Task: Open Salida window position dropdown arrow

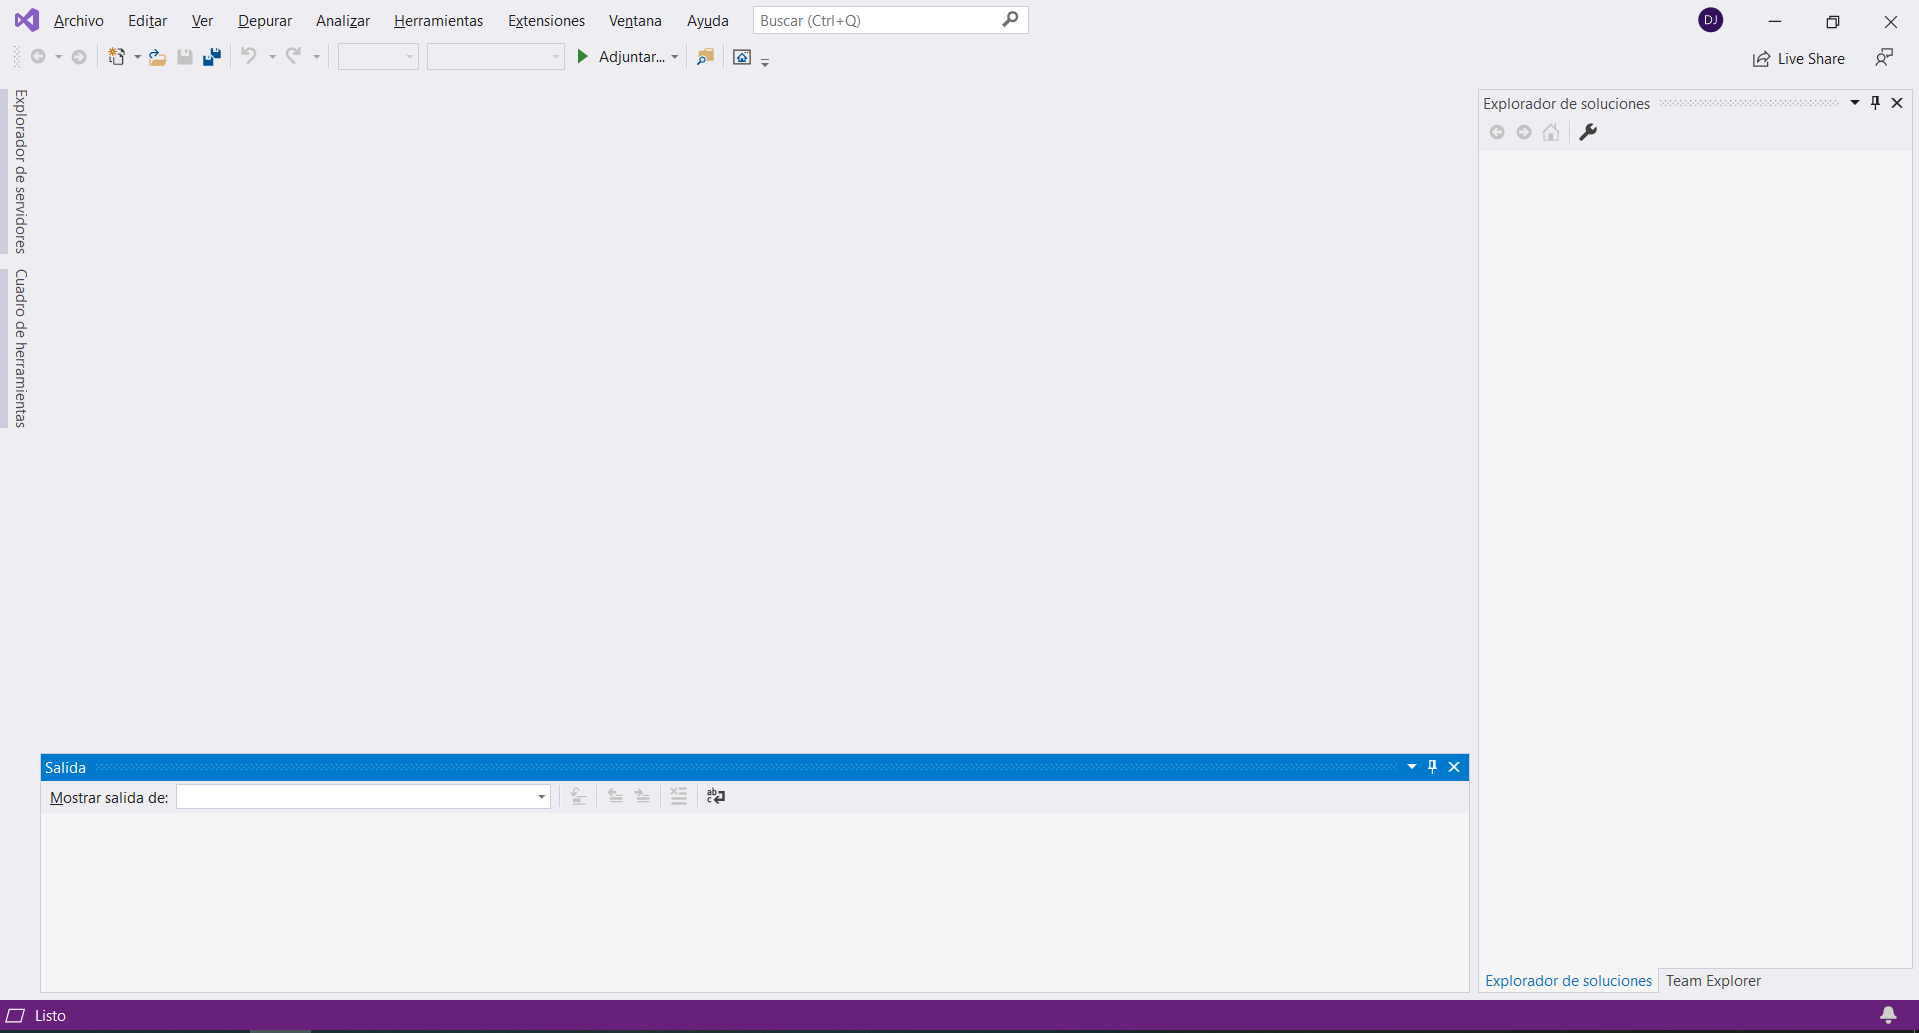Action: pyautogui.click(x=1412, y=767)
